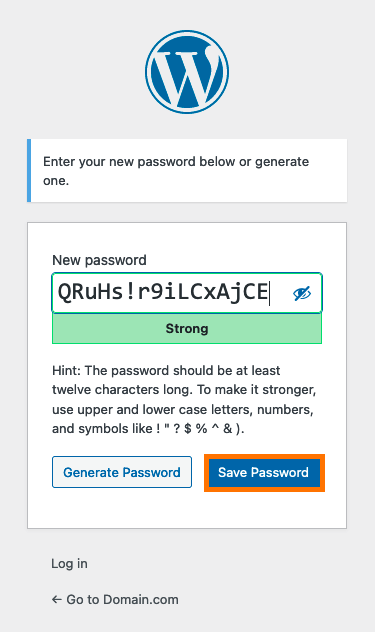The height and width of the screenshot is (632, 375).
Task: Place cursor at end of password after CE
Action: click(269, 292)
